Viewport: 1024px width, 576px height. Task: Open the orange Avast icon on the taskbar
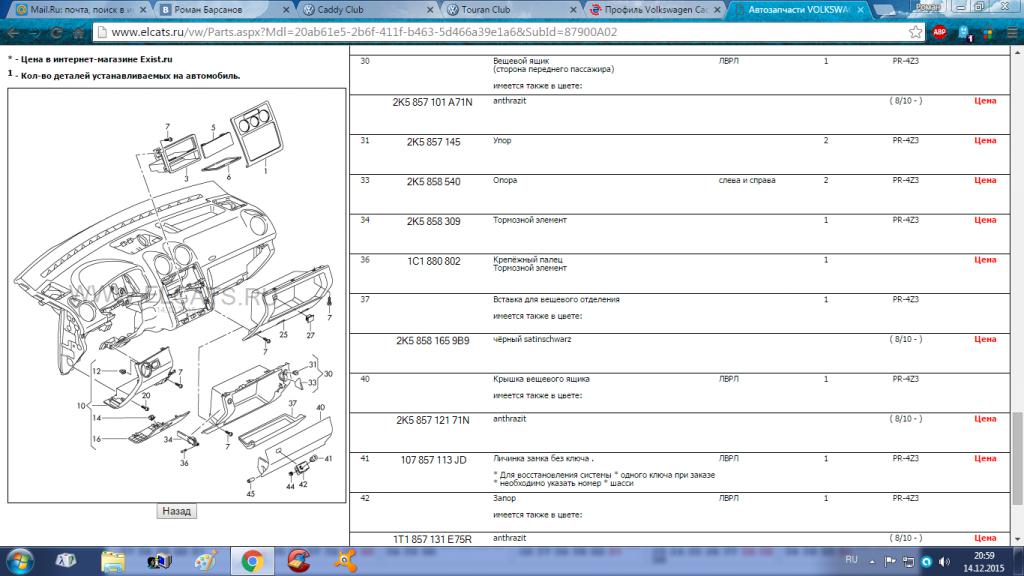[x=344, y=561]
